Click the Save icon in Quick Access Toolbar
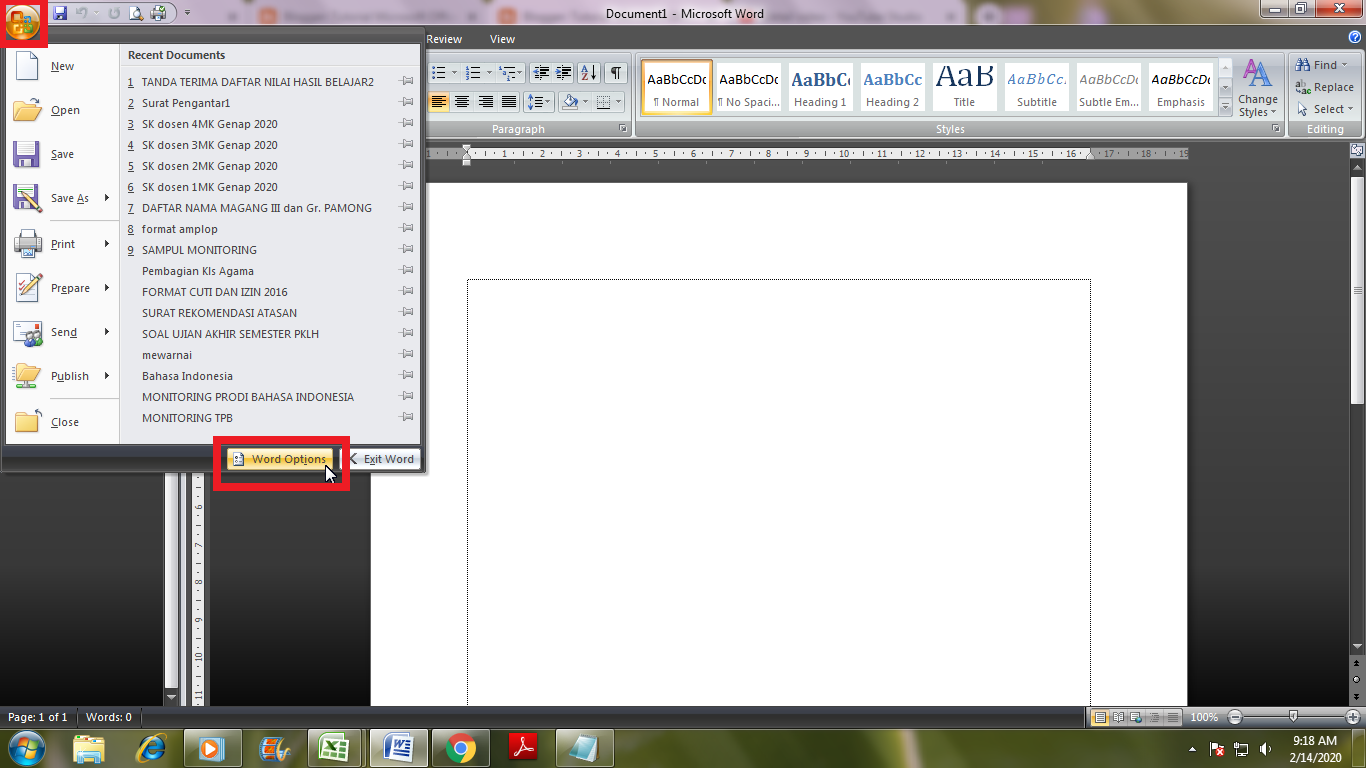Screen dimensions: 1366x768 point(60,13)
